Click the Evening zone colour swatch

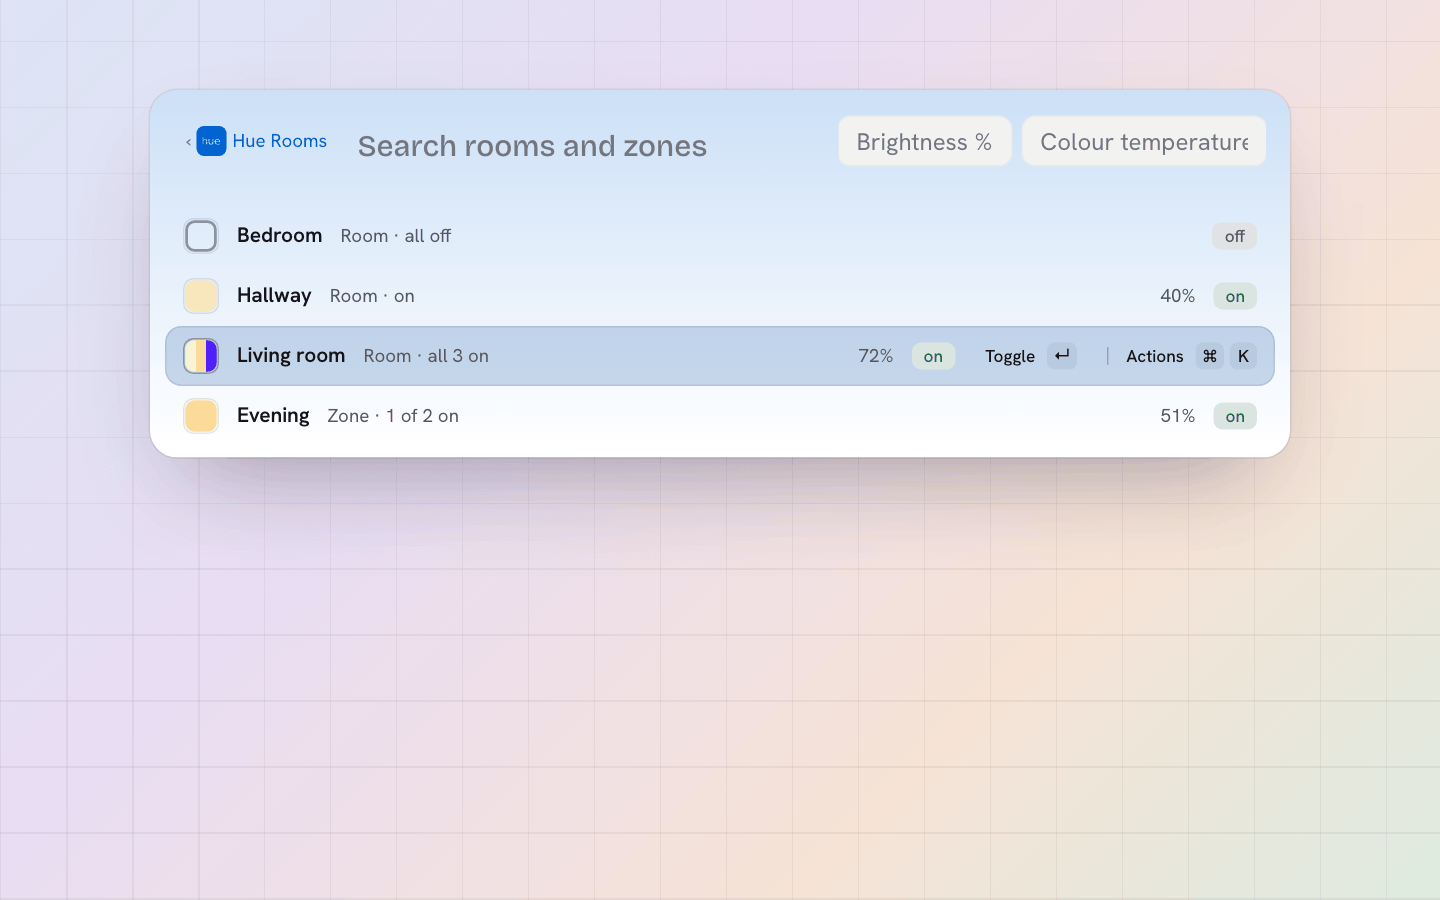click(x=201, y=416)
